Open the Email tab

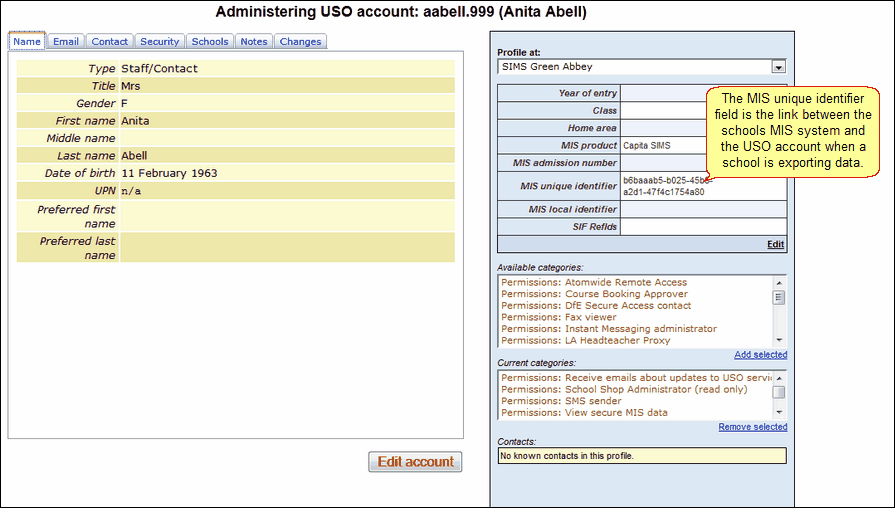tap(66, 41)
